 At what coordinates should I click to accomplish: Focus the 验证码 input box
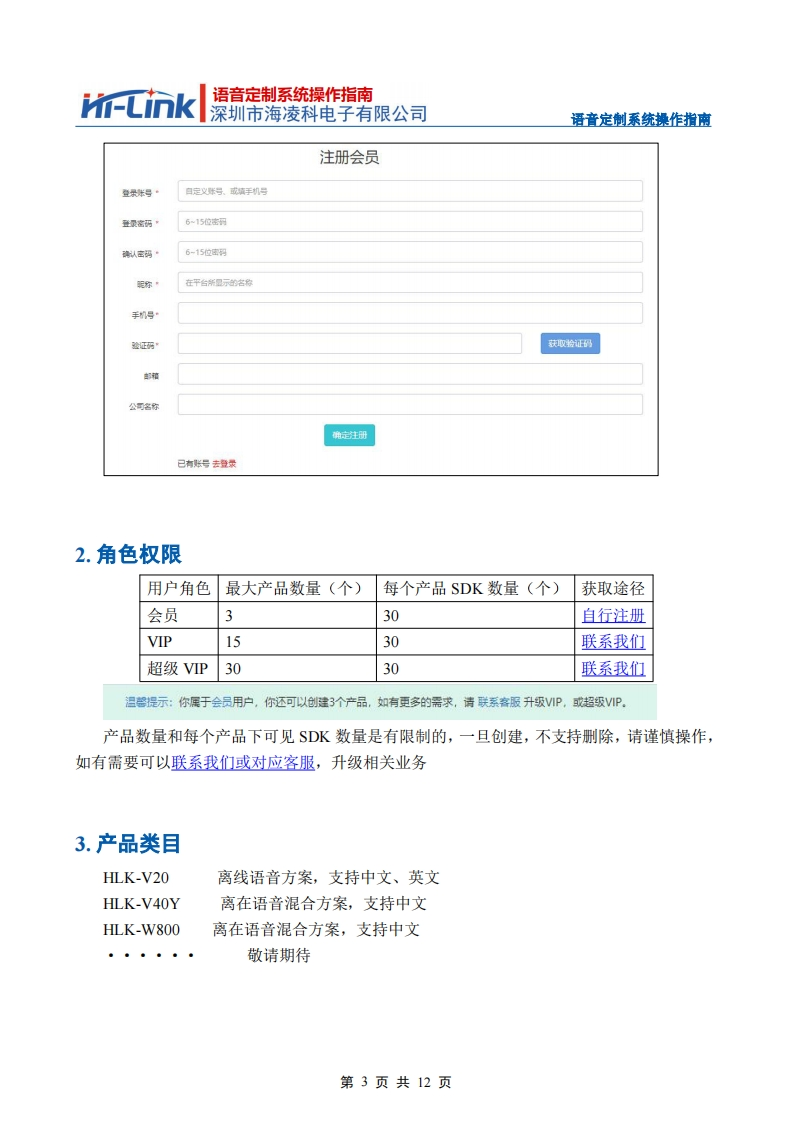coord(350,344)
